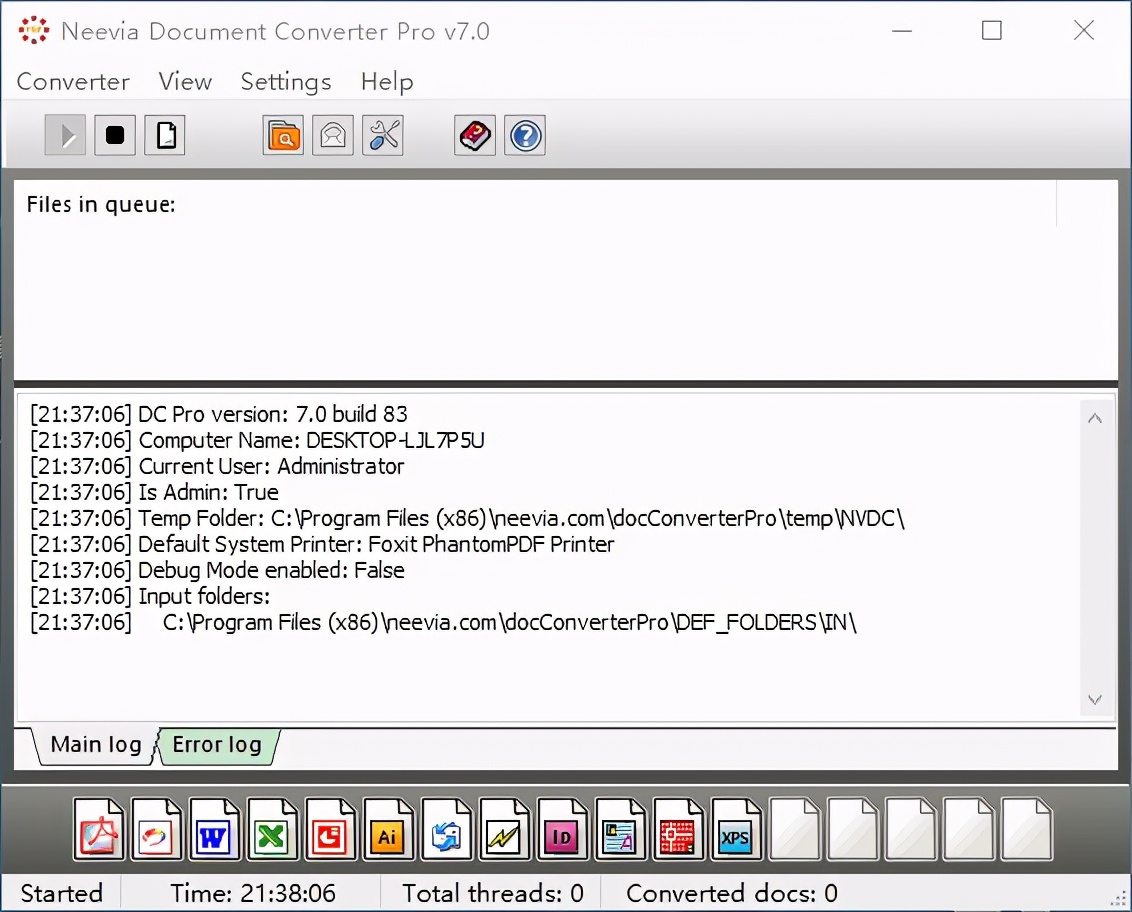Select the red-orange swirl file type icon
The image size is (1132, 912).
[157, 829]
